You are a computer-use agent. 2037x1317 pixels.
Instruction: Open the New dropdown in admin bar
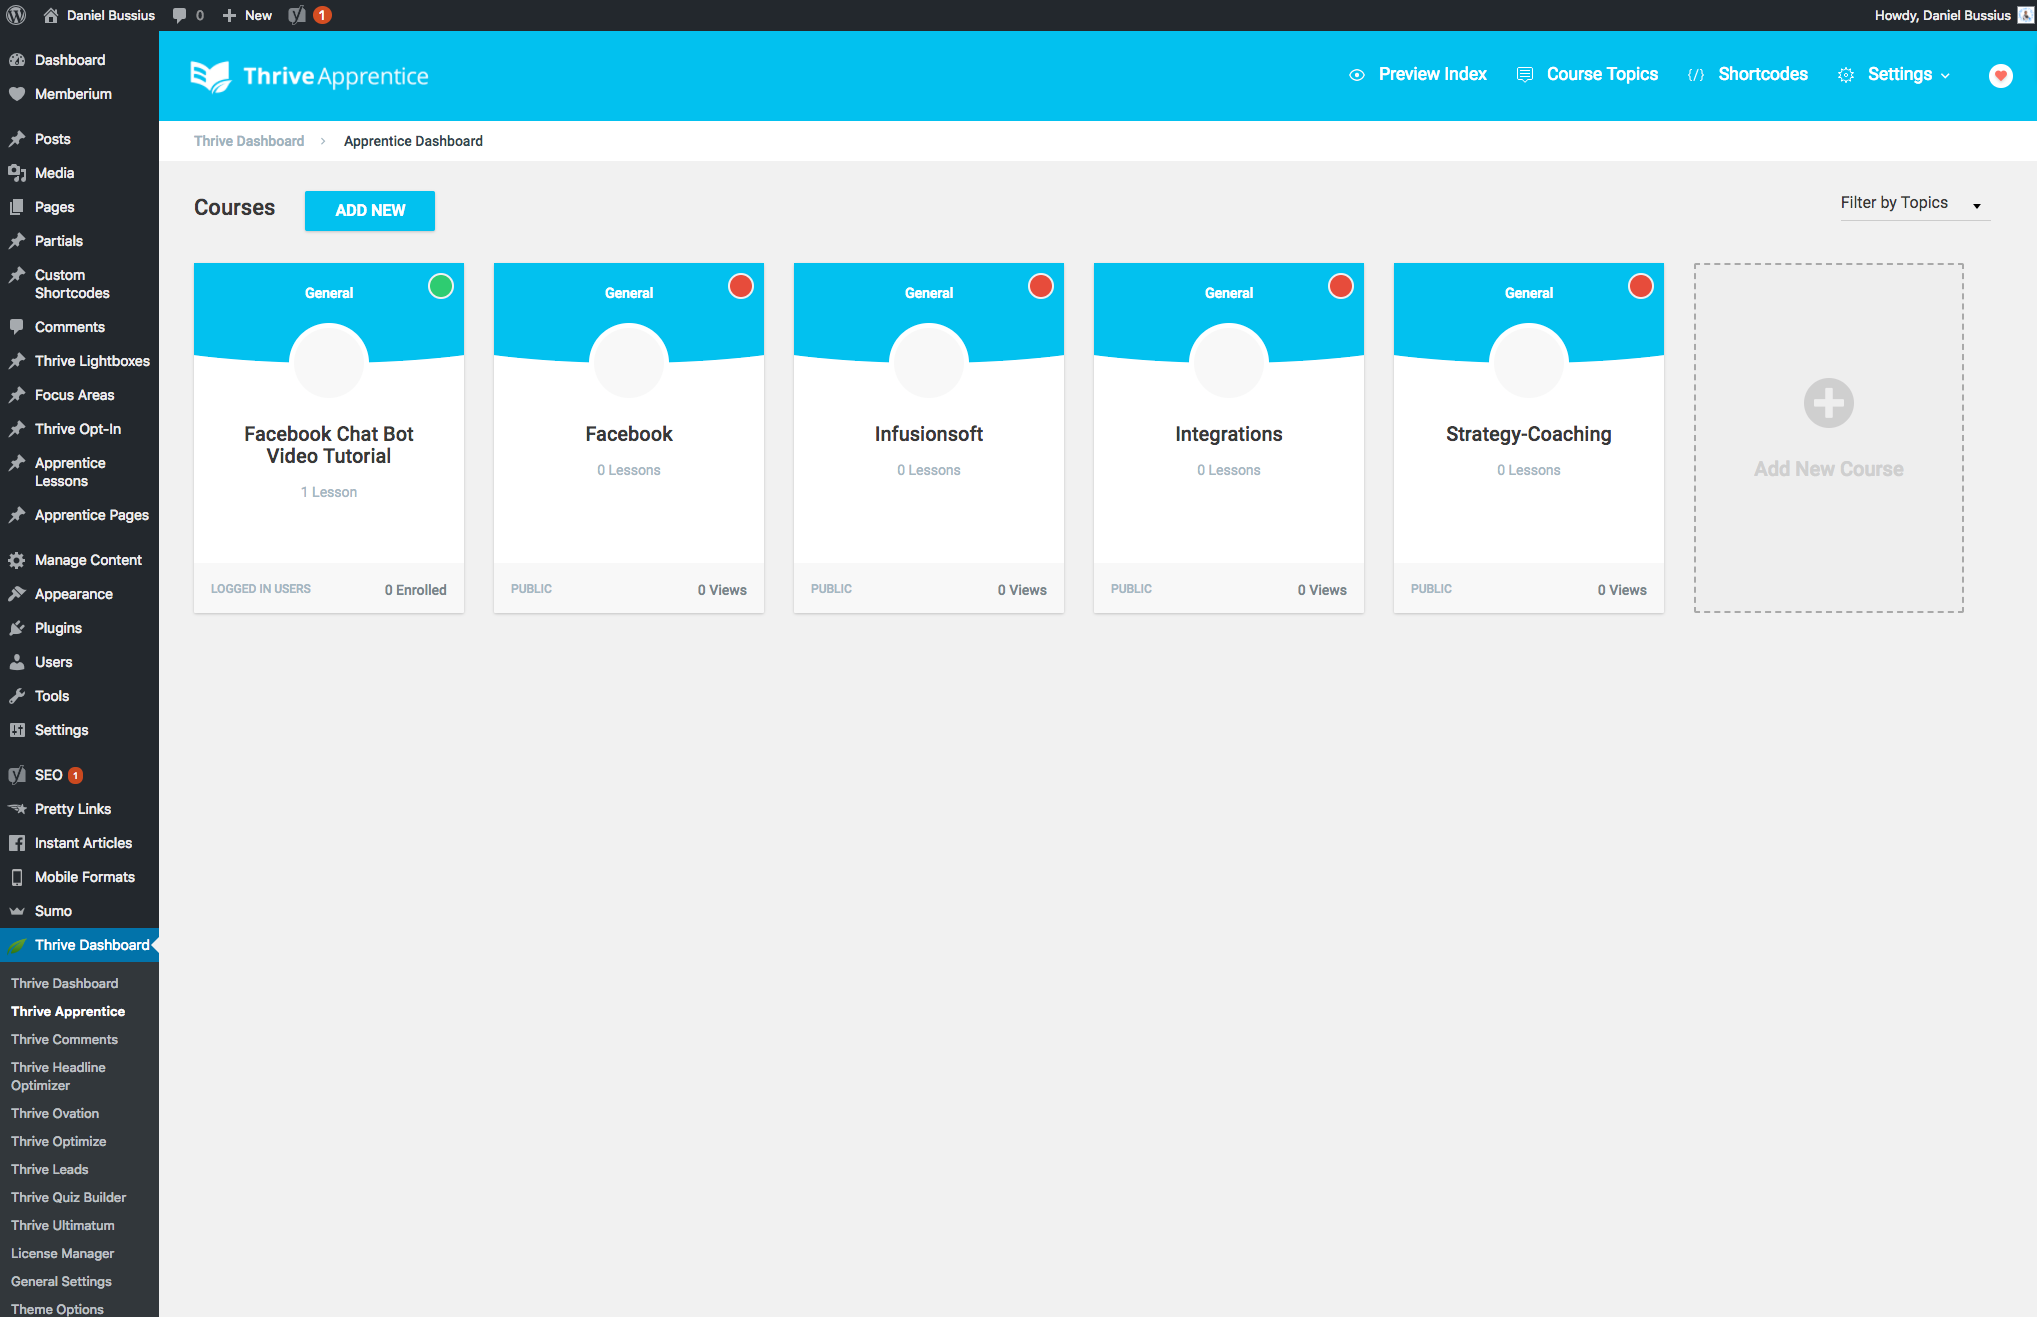(246, 15)
